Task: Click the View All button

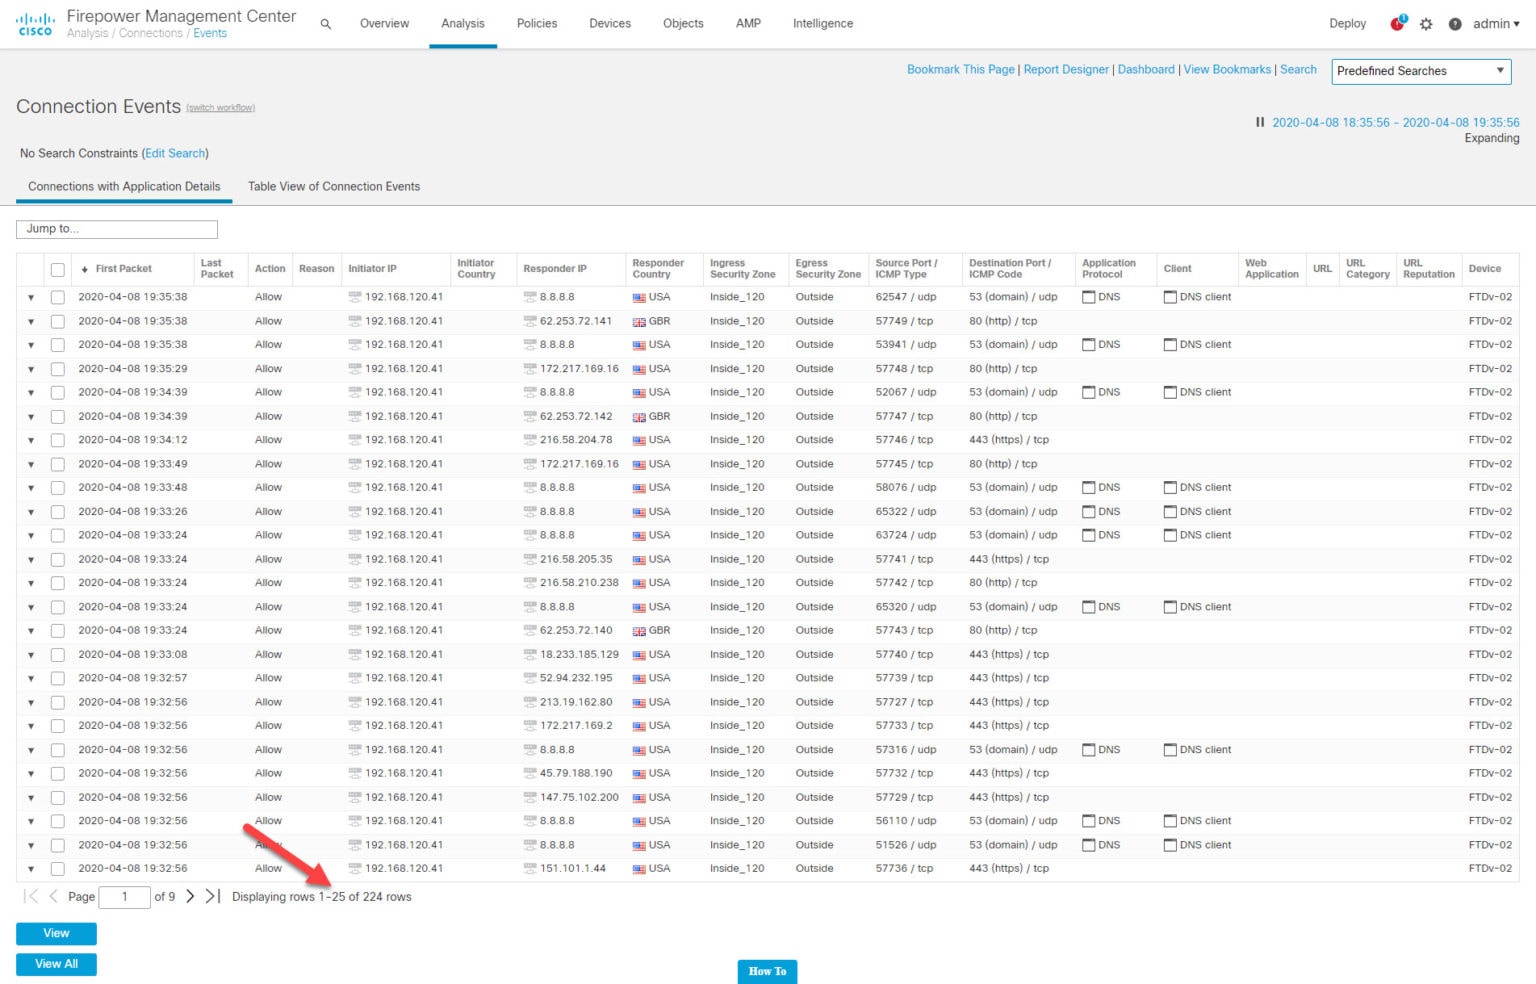Action: pos(56,964)
